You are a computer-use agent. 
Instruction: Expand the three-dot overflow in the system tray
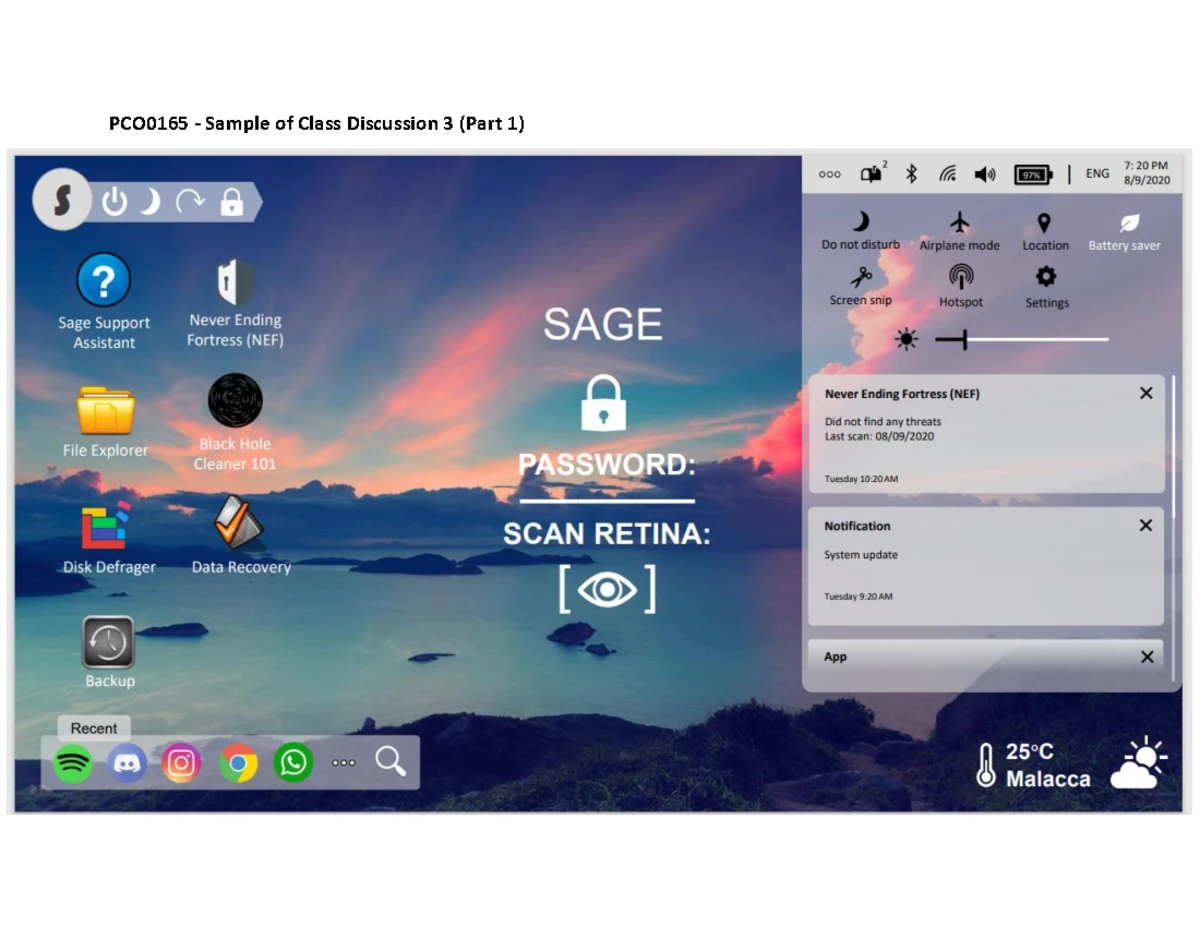coord(830,174)
